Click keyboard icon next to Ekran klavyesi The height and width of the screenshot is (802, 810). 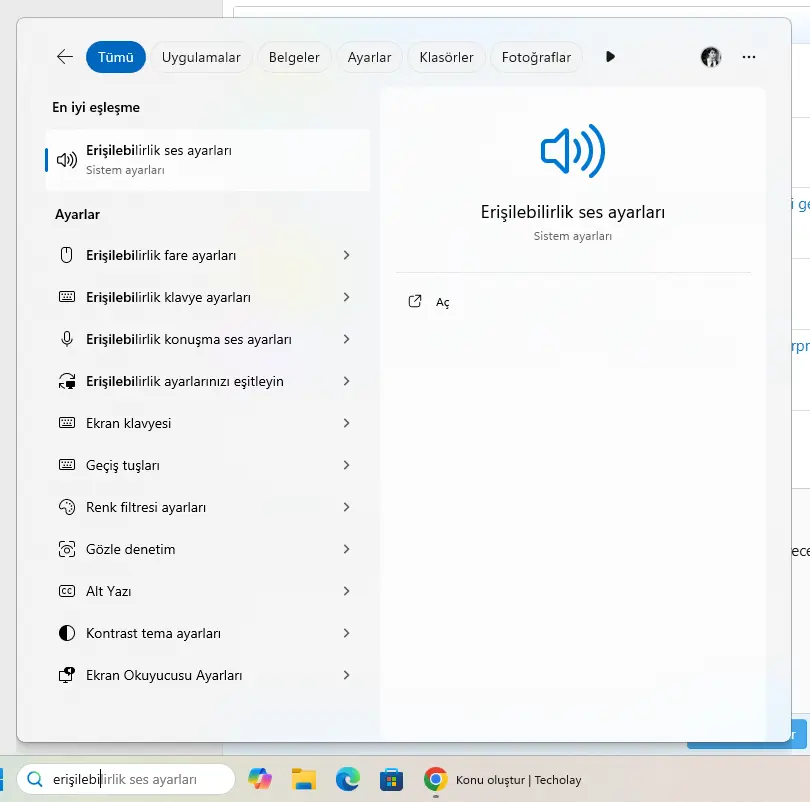67,423
